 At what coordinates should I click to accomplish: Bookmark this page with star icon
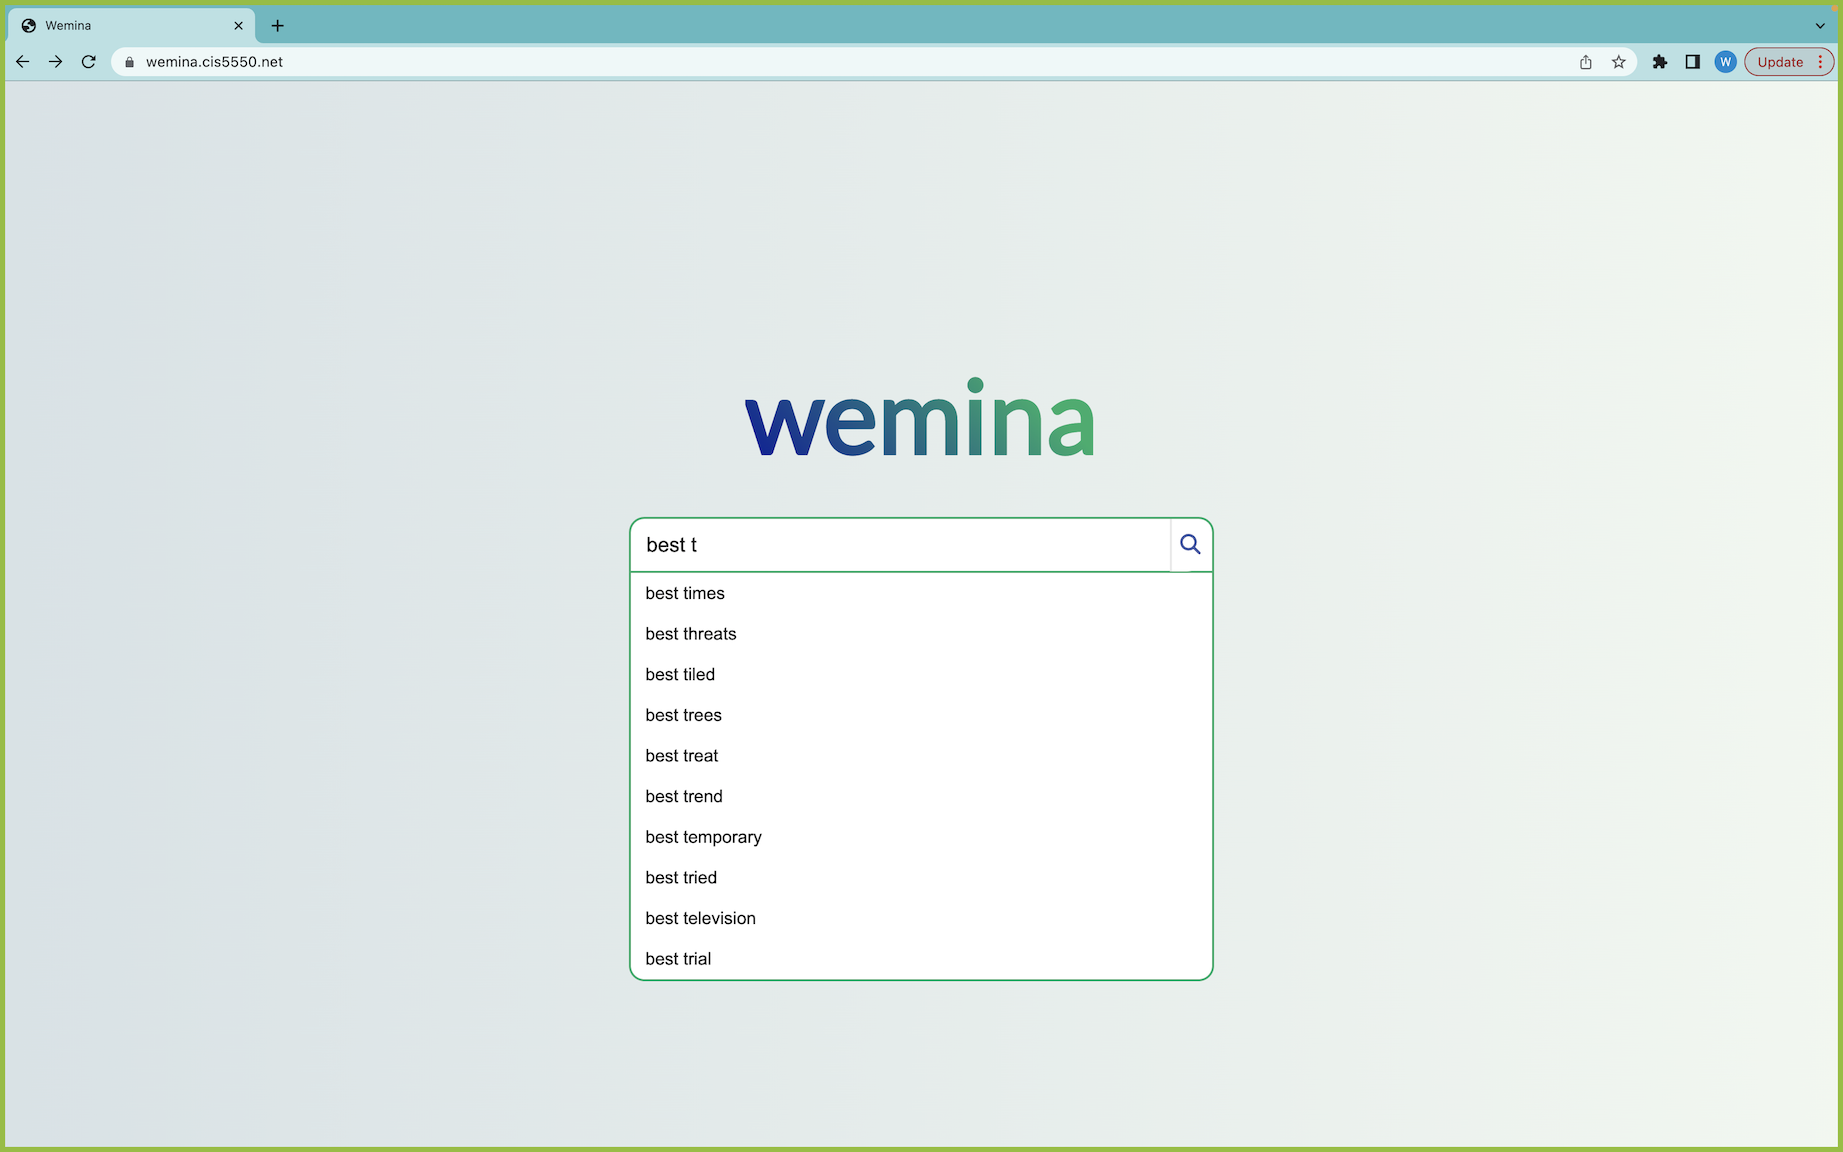[x=1619, y=62]
